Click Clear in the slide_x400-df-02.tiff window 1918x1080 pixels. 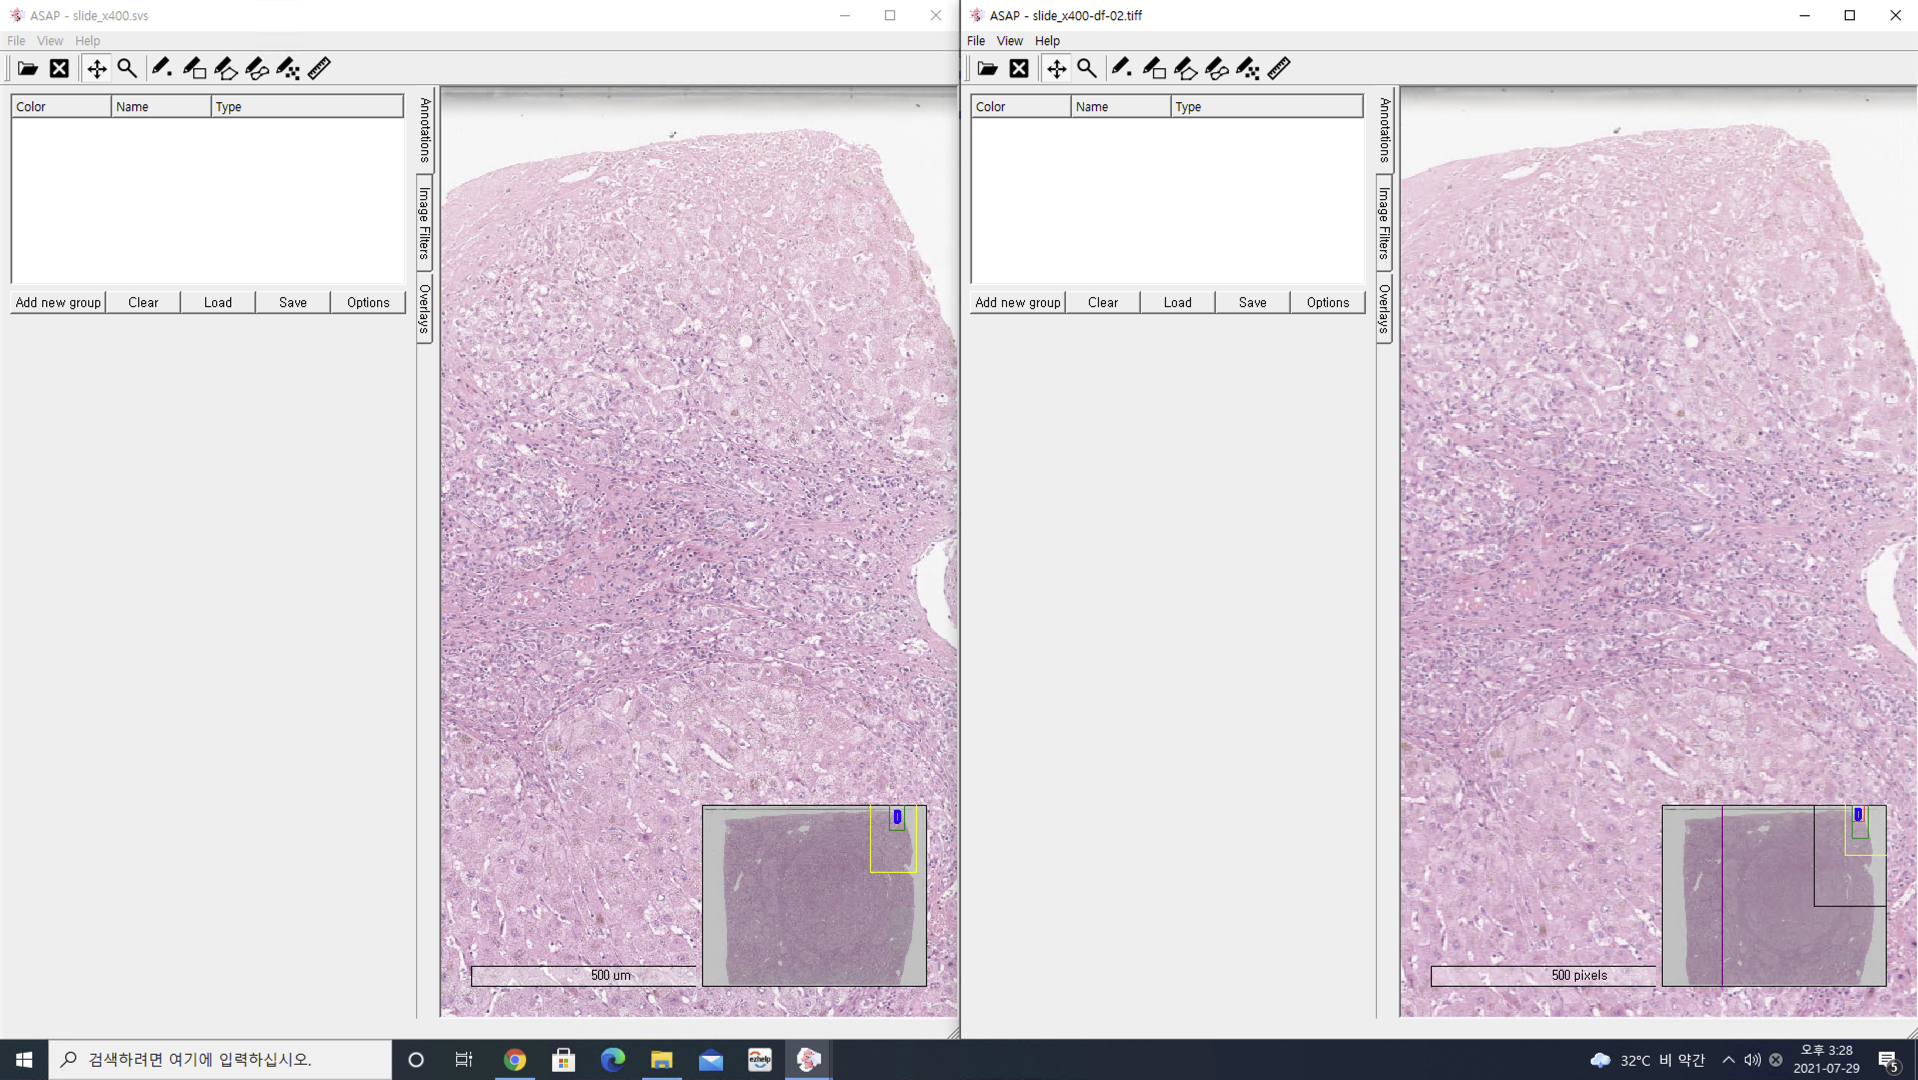[x=1103, y=302]
